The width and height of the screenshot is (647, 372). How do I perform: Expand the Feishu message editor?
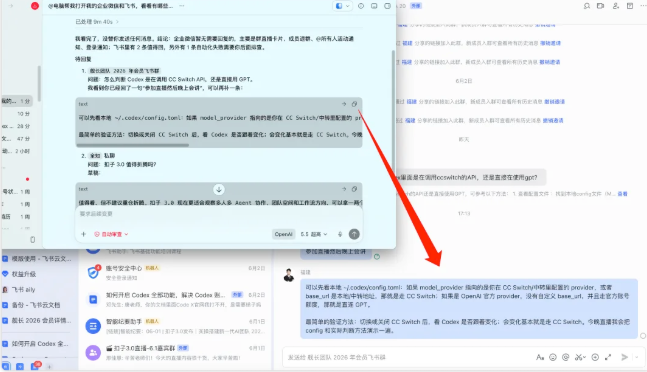[608, 357]
